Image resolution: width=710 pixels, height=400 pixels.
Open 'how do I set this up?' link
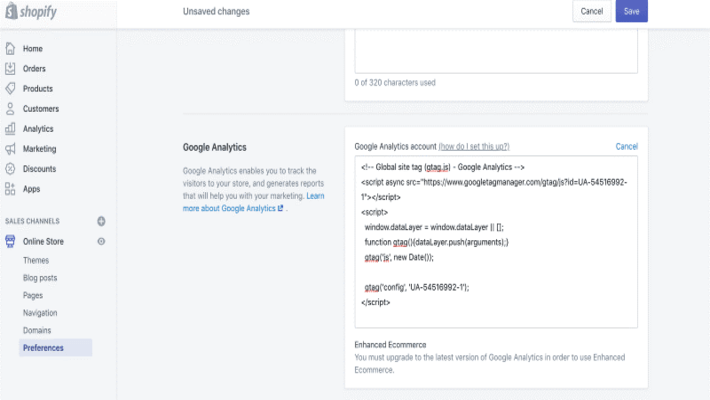pos(474,146)
